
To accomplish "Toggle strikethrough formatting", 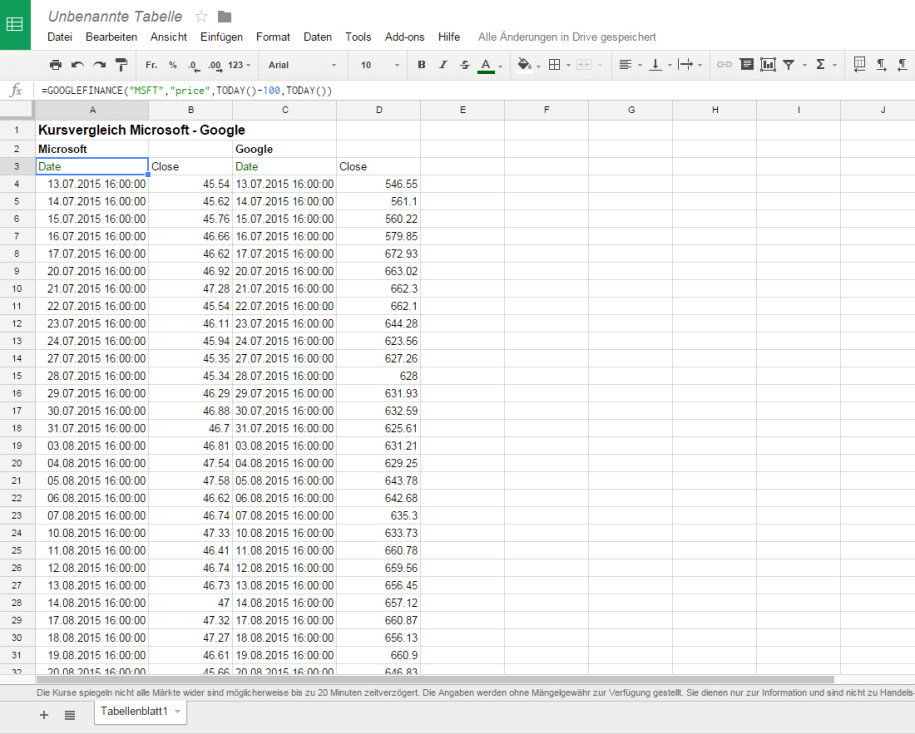I will [464, 65].
